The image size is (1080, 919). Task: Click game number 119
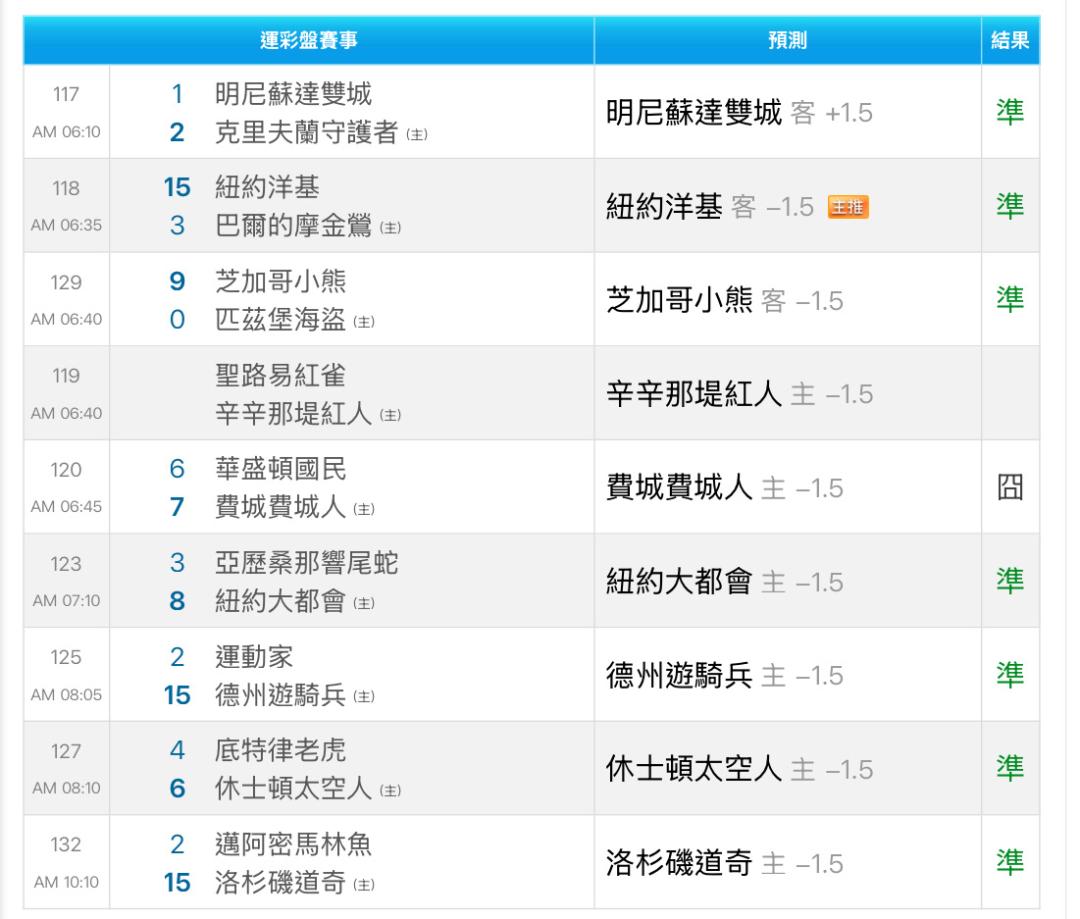coord(66,376)
